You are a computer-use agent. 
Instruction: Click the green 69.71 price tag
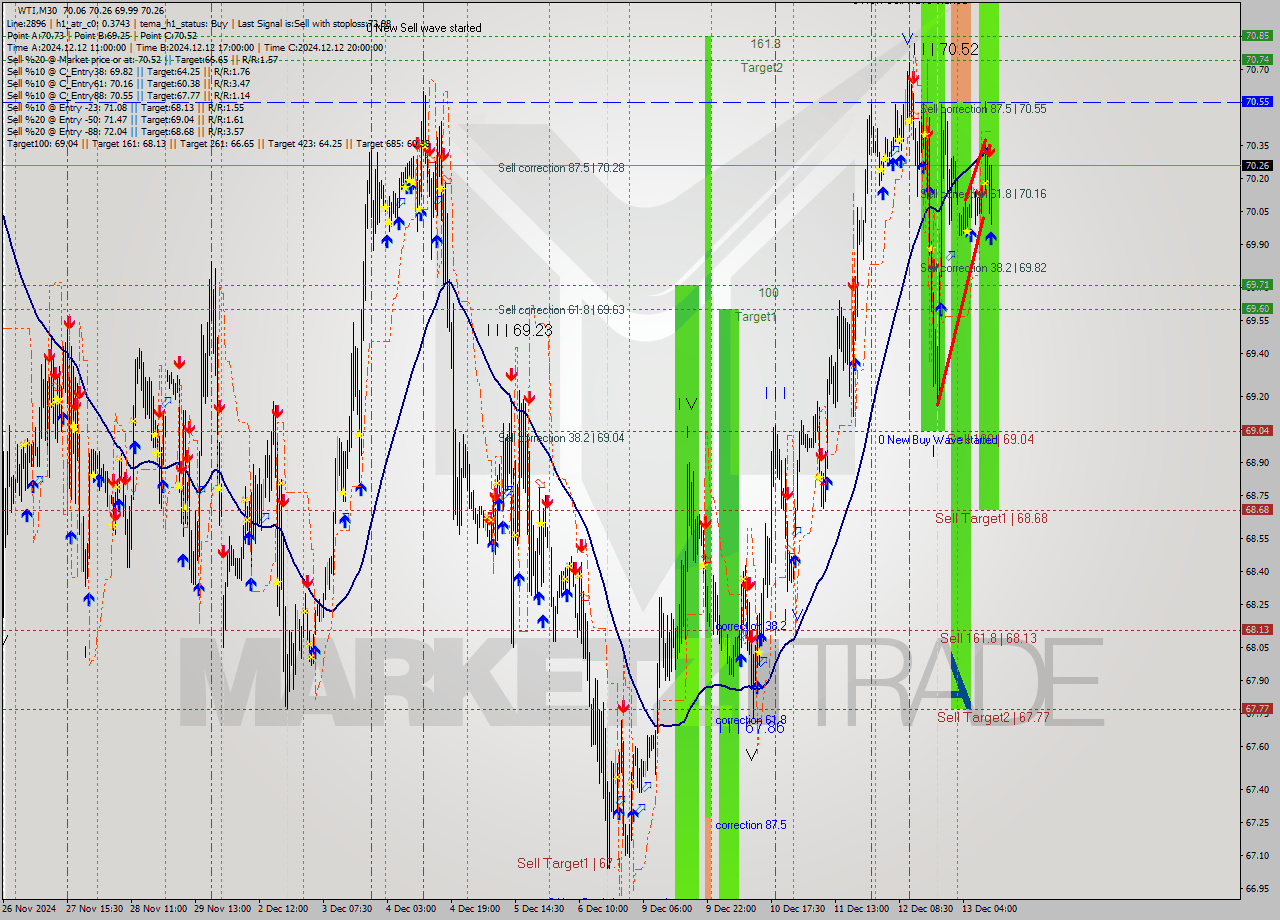tap(1257, 284)
